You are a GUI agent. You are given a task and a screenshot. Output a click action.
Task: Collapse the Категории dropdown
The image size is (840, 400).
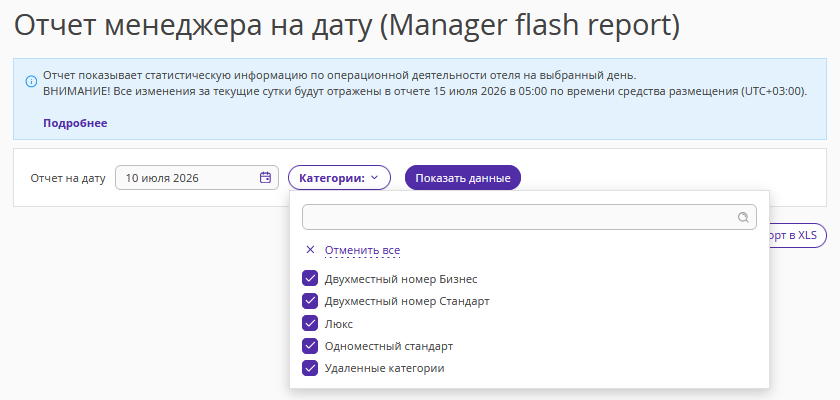point(339,178)
